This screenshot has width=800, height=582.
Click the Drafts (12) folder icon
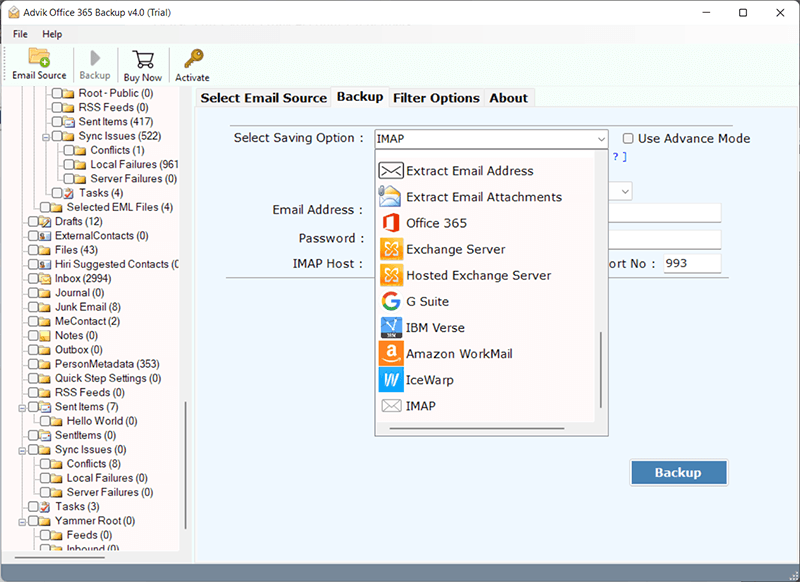pyautogui.click(x=45, y=221)
